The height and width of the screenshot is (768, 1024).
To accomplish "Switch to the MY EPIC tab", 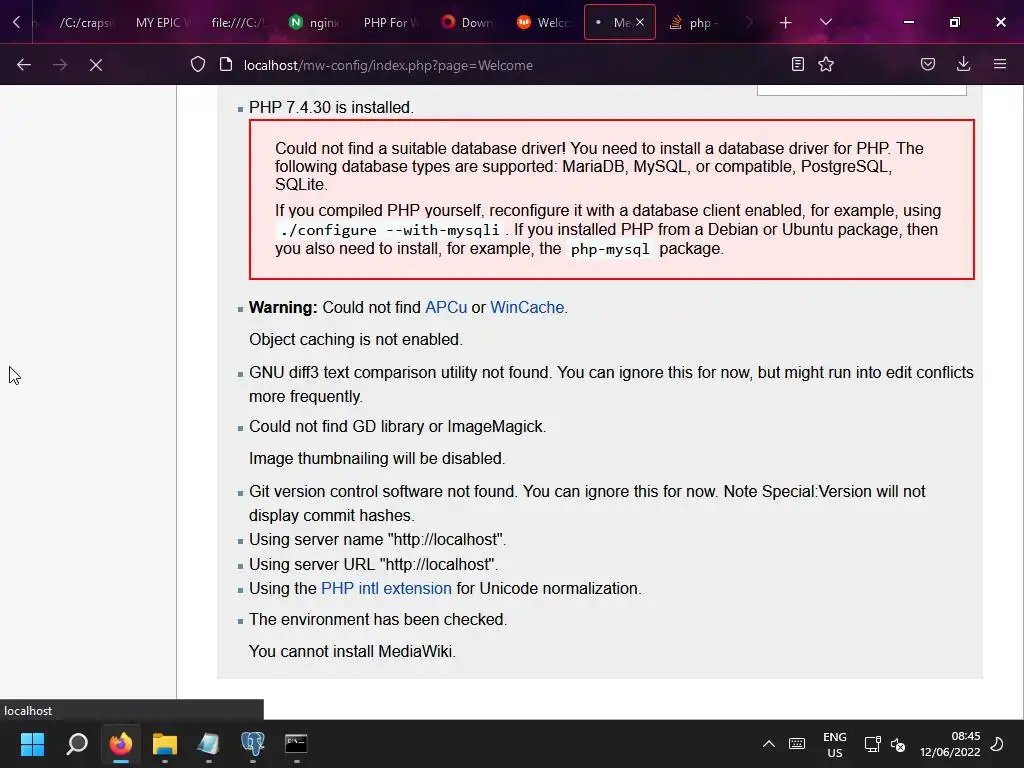I will coord(161,22).
